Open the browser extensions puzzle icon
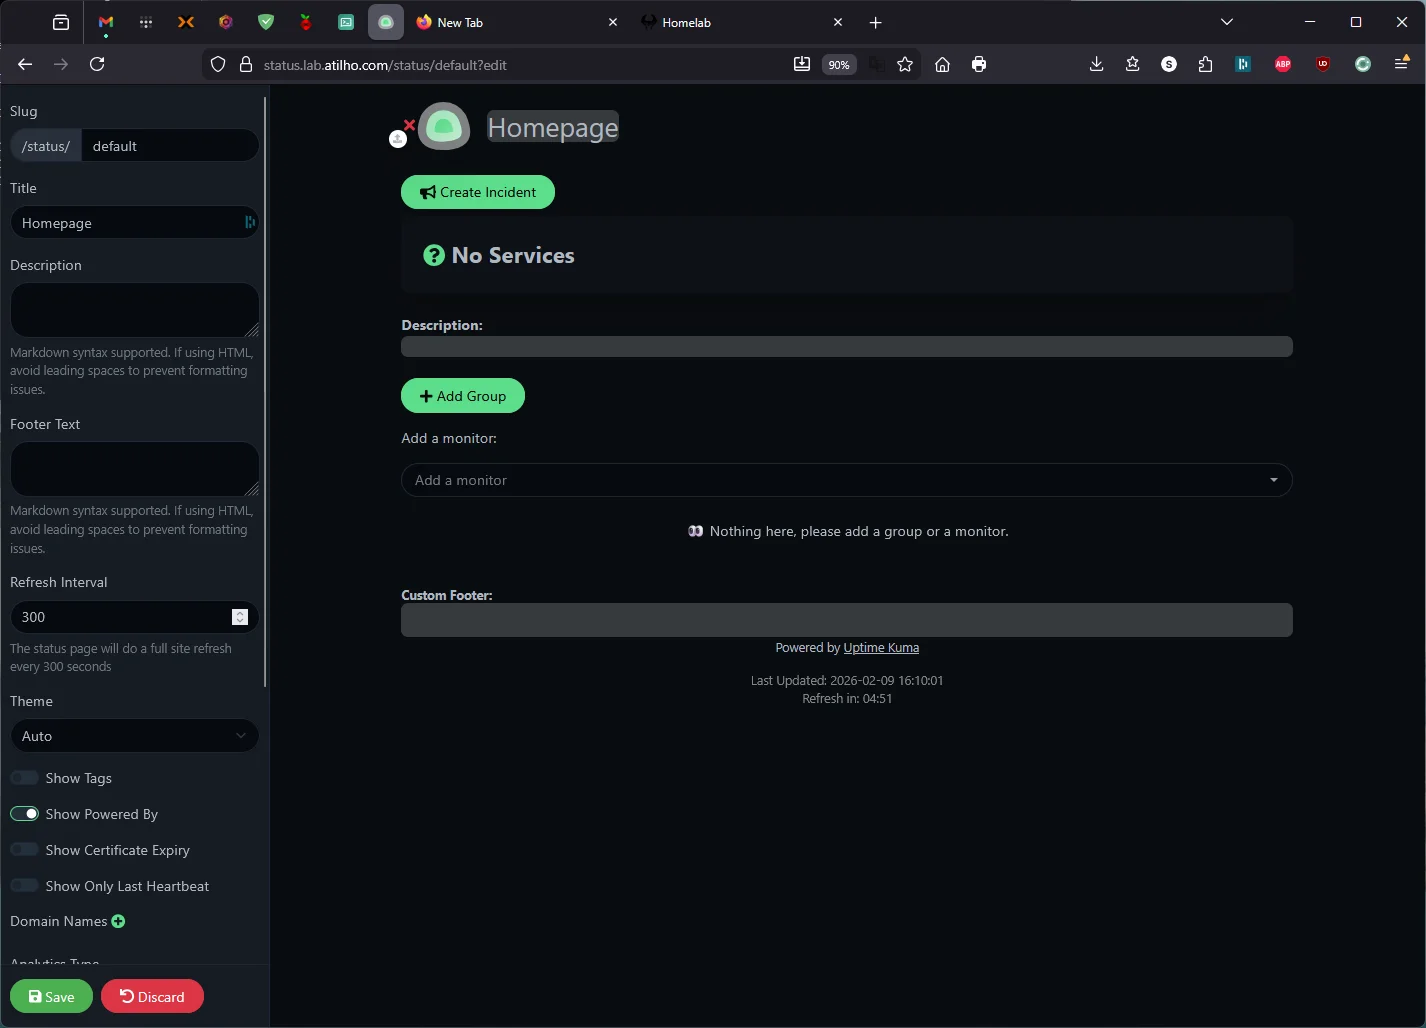 (1205, 64)
